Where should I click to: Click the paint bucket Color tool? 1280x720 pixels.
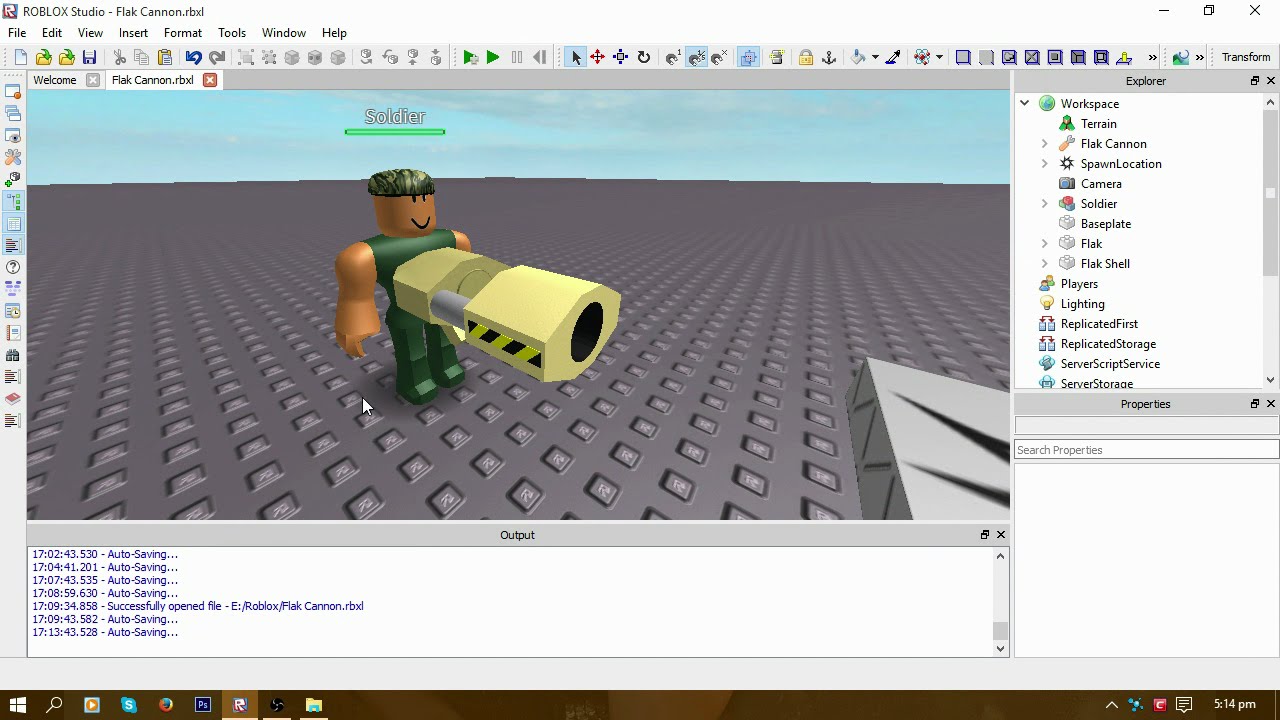click(x=859, y=58)
